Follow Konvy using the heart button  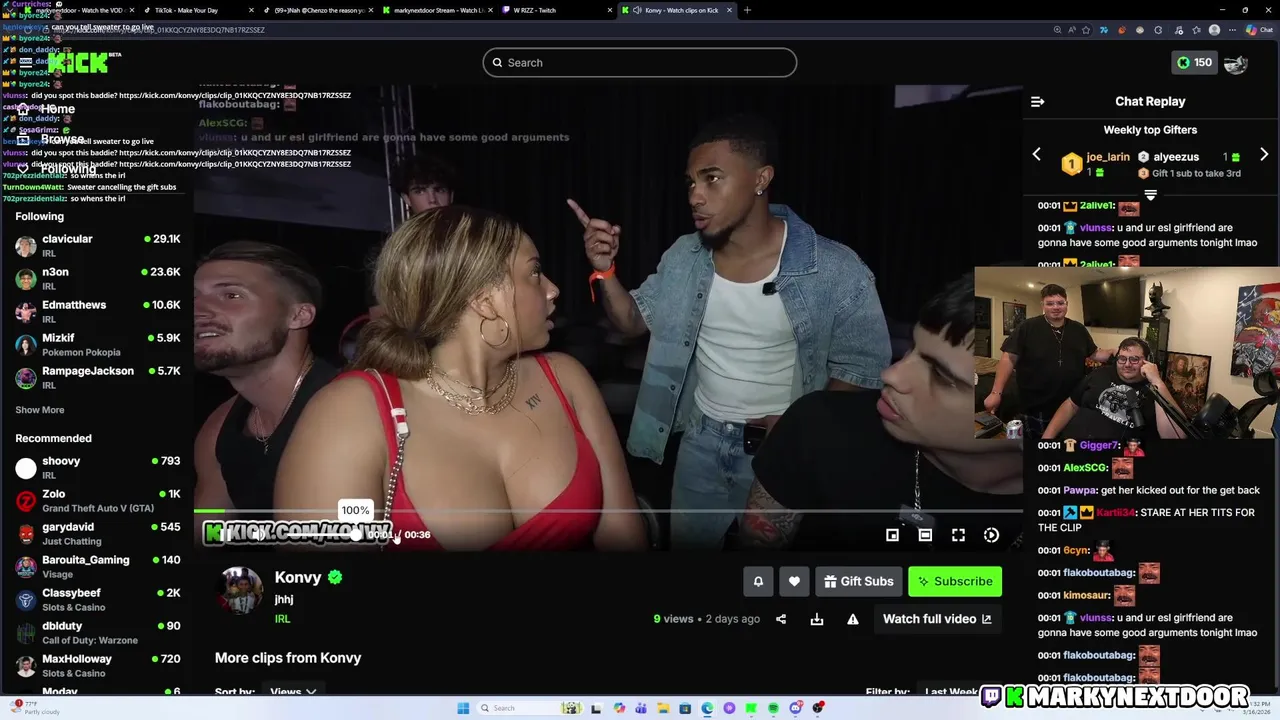(x=794, y=581)
